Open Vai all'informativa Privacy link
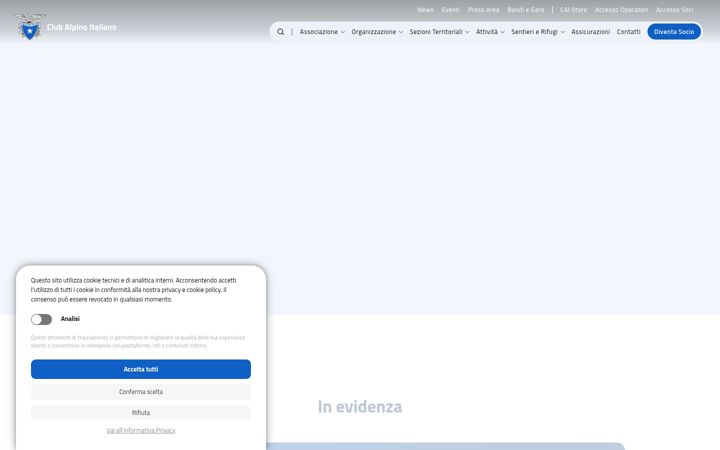 pos(141,430)
